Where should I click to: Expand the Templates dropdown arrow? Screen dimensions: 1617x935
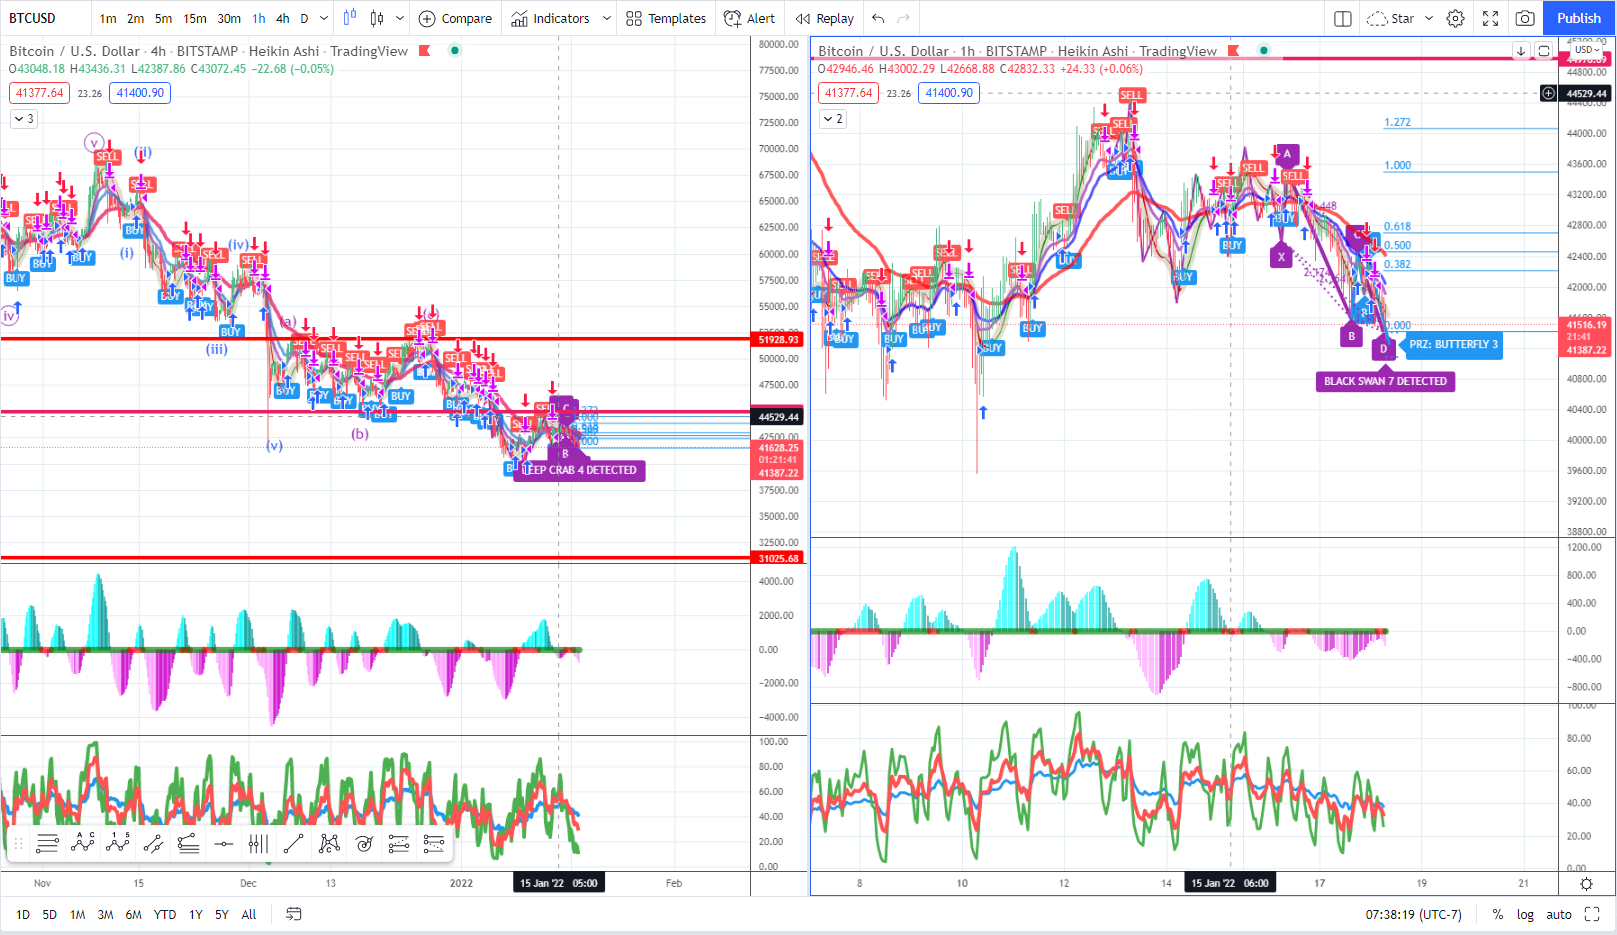[607, 18]
